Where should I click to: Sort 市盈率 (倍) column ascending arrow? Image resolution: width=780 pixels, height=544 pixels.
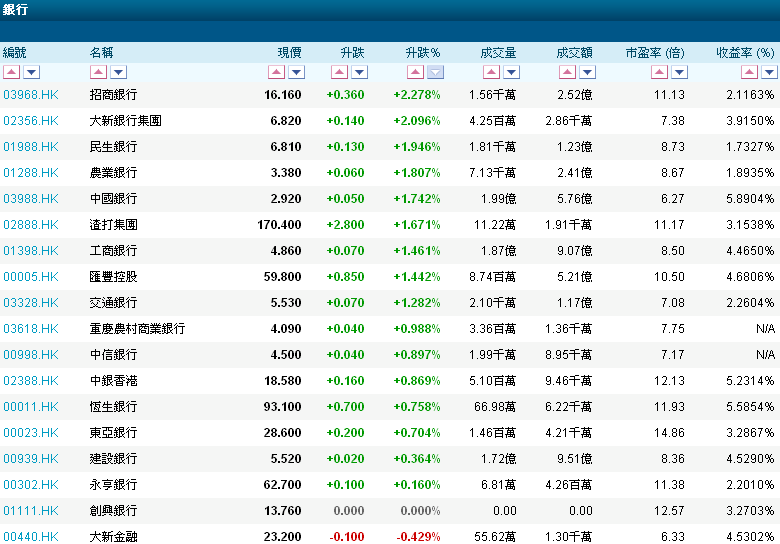coord(660,73)
